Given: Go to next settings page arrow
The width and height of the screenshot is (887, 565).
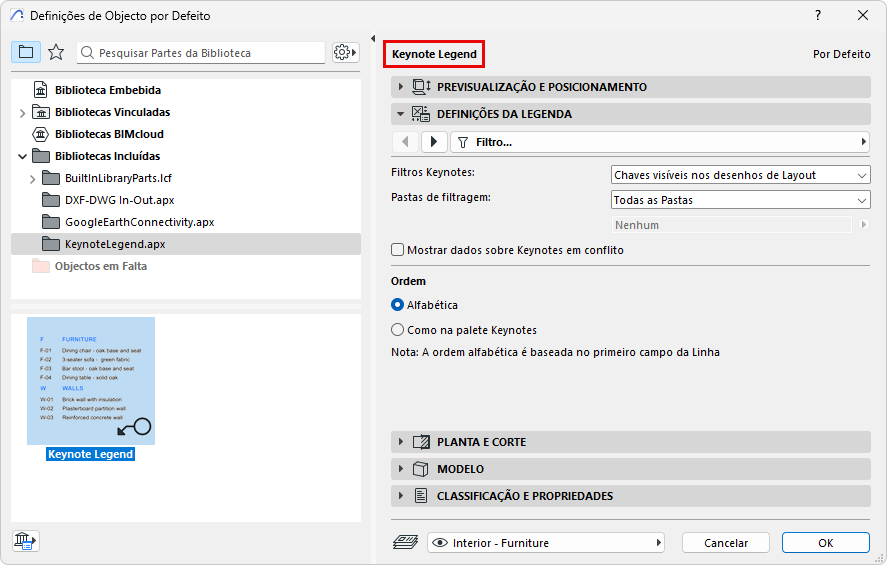Looking at the screenshot, I should (x=434, y=142).
